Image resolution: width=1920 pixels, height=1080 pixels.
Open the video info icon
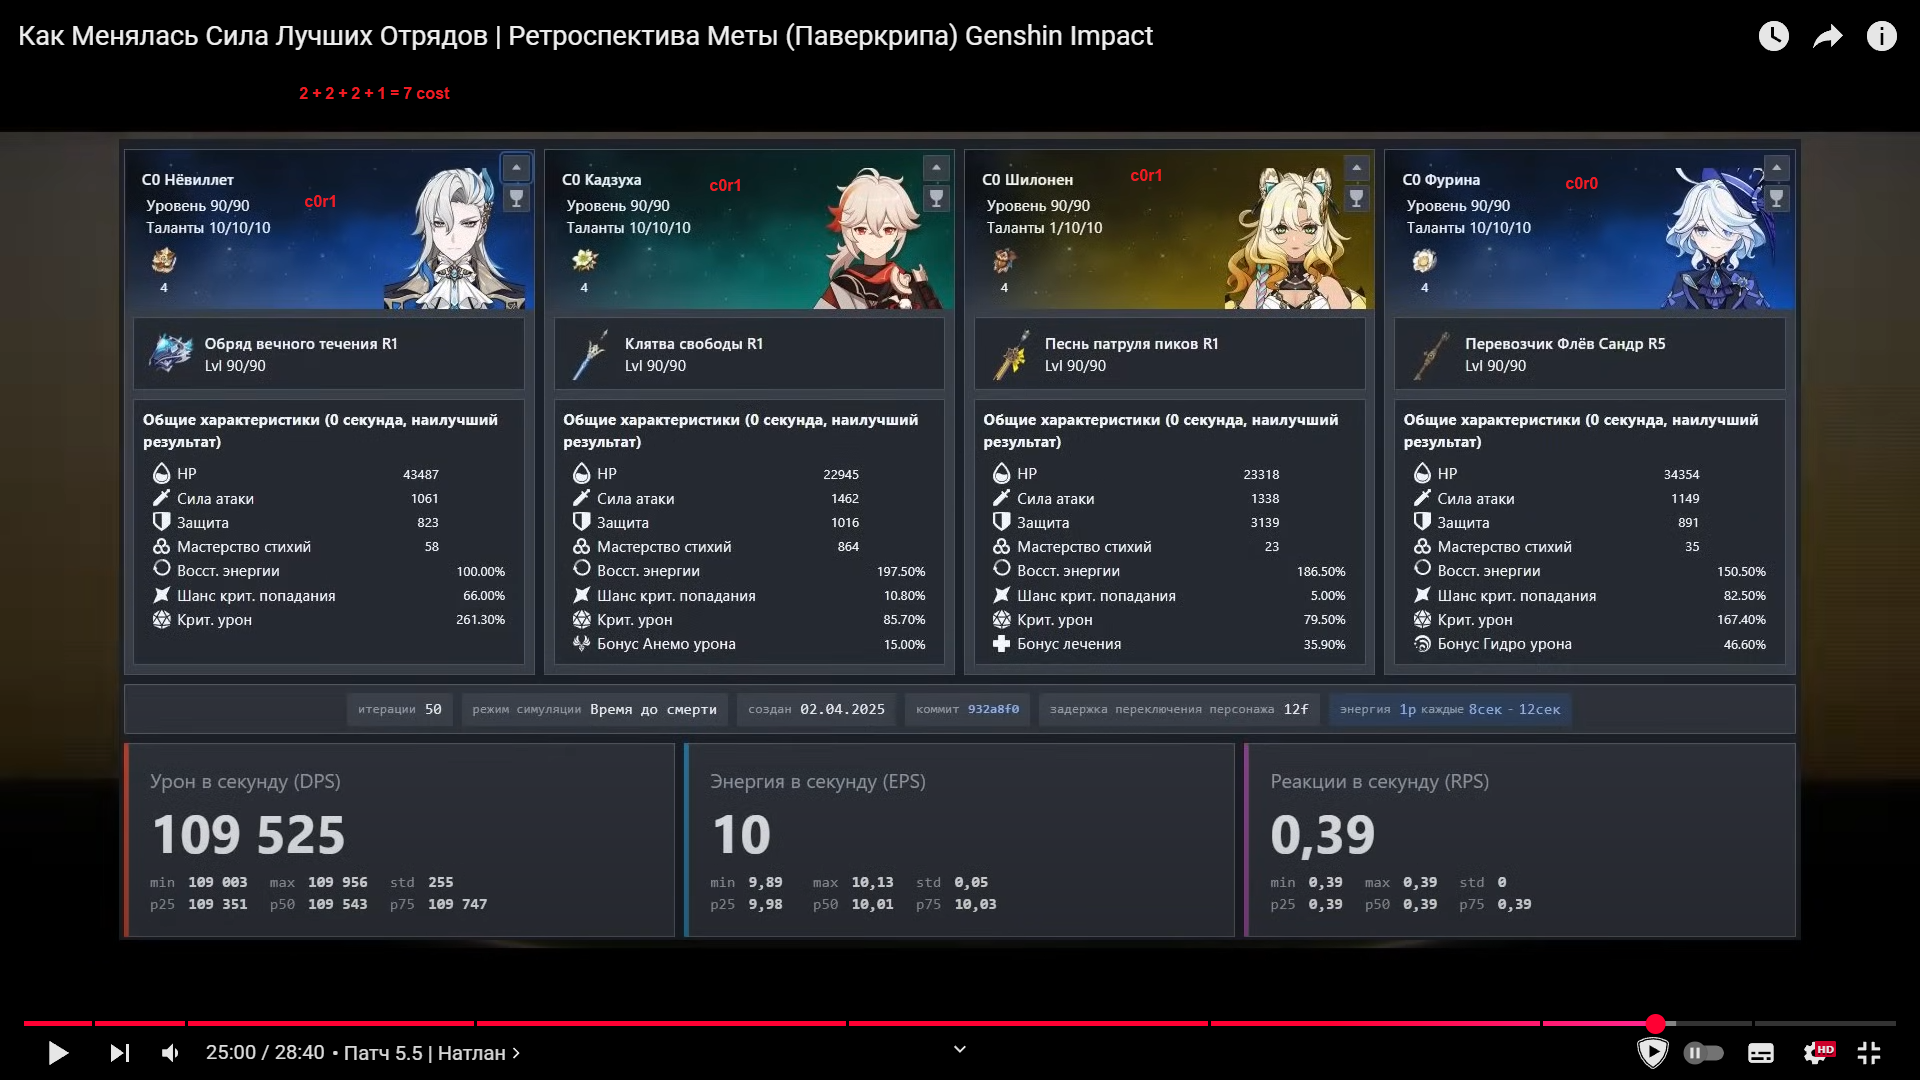tap(1882, 37)
